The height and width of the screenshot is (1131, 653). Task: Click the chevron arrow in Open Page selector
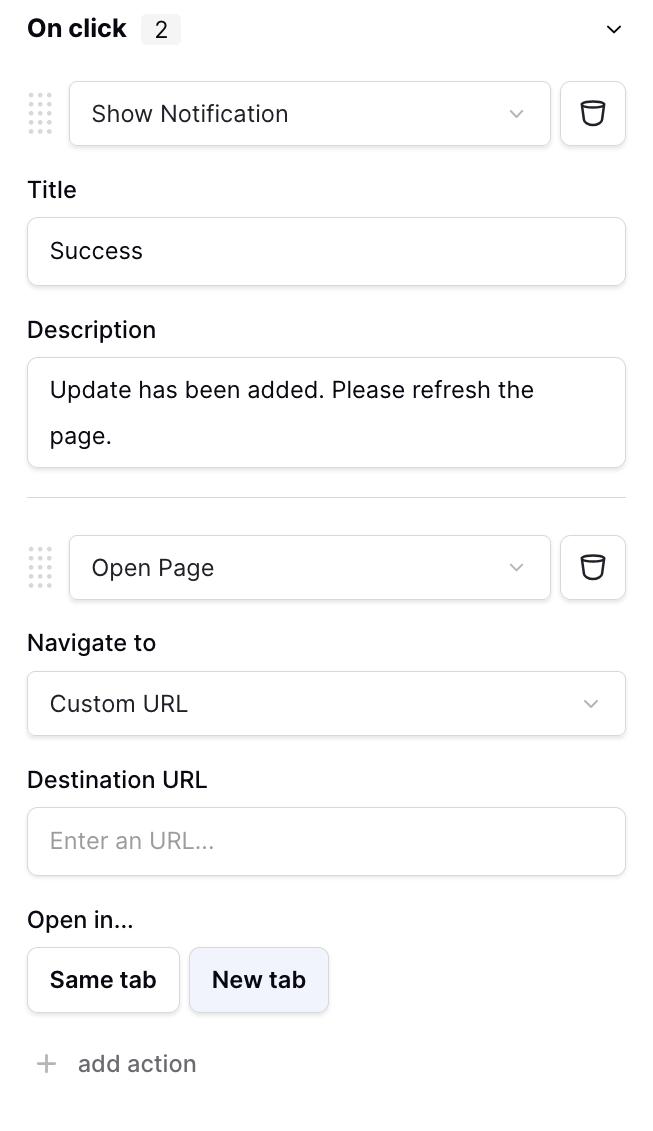(516, 568)
